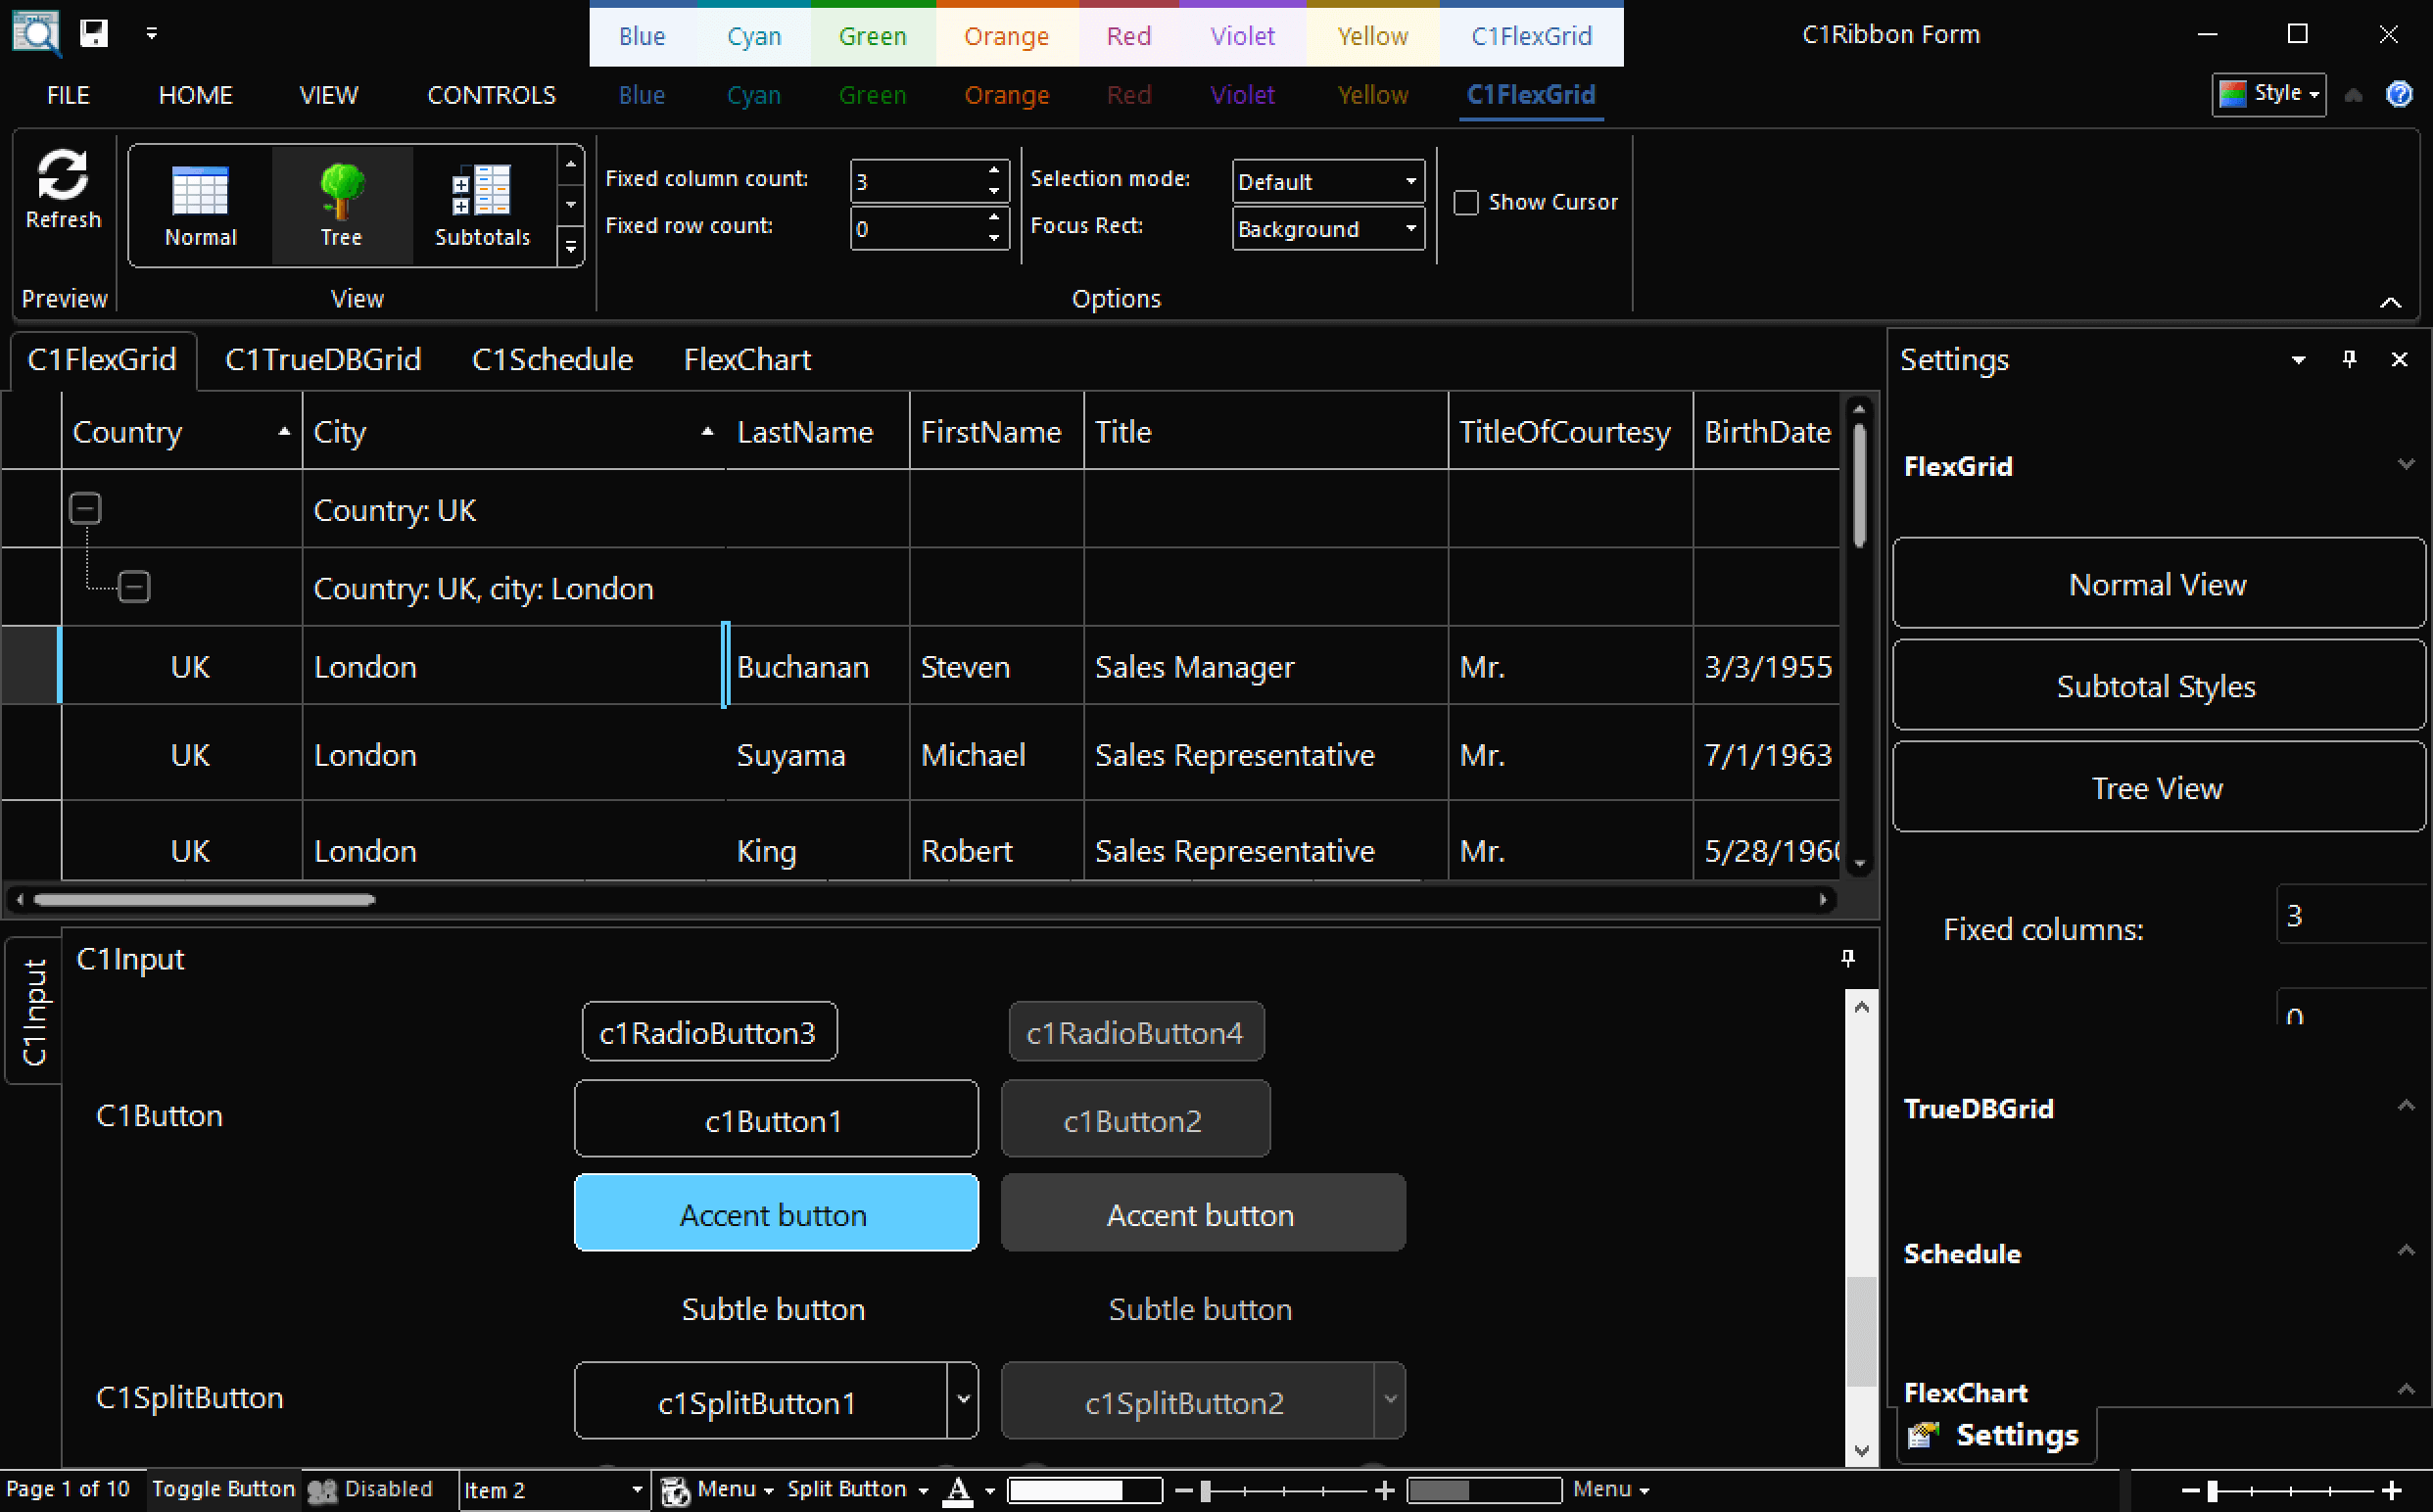Click the Tree View button in Settings
This screenshot has width=2433, height=1512.
[x=2158, y=788]
